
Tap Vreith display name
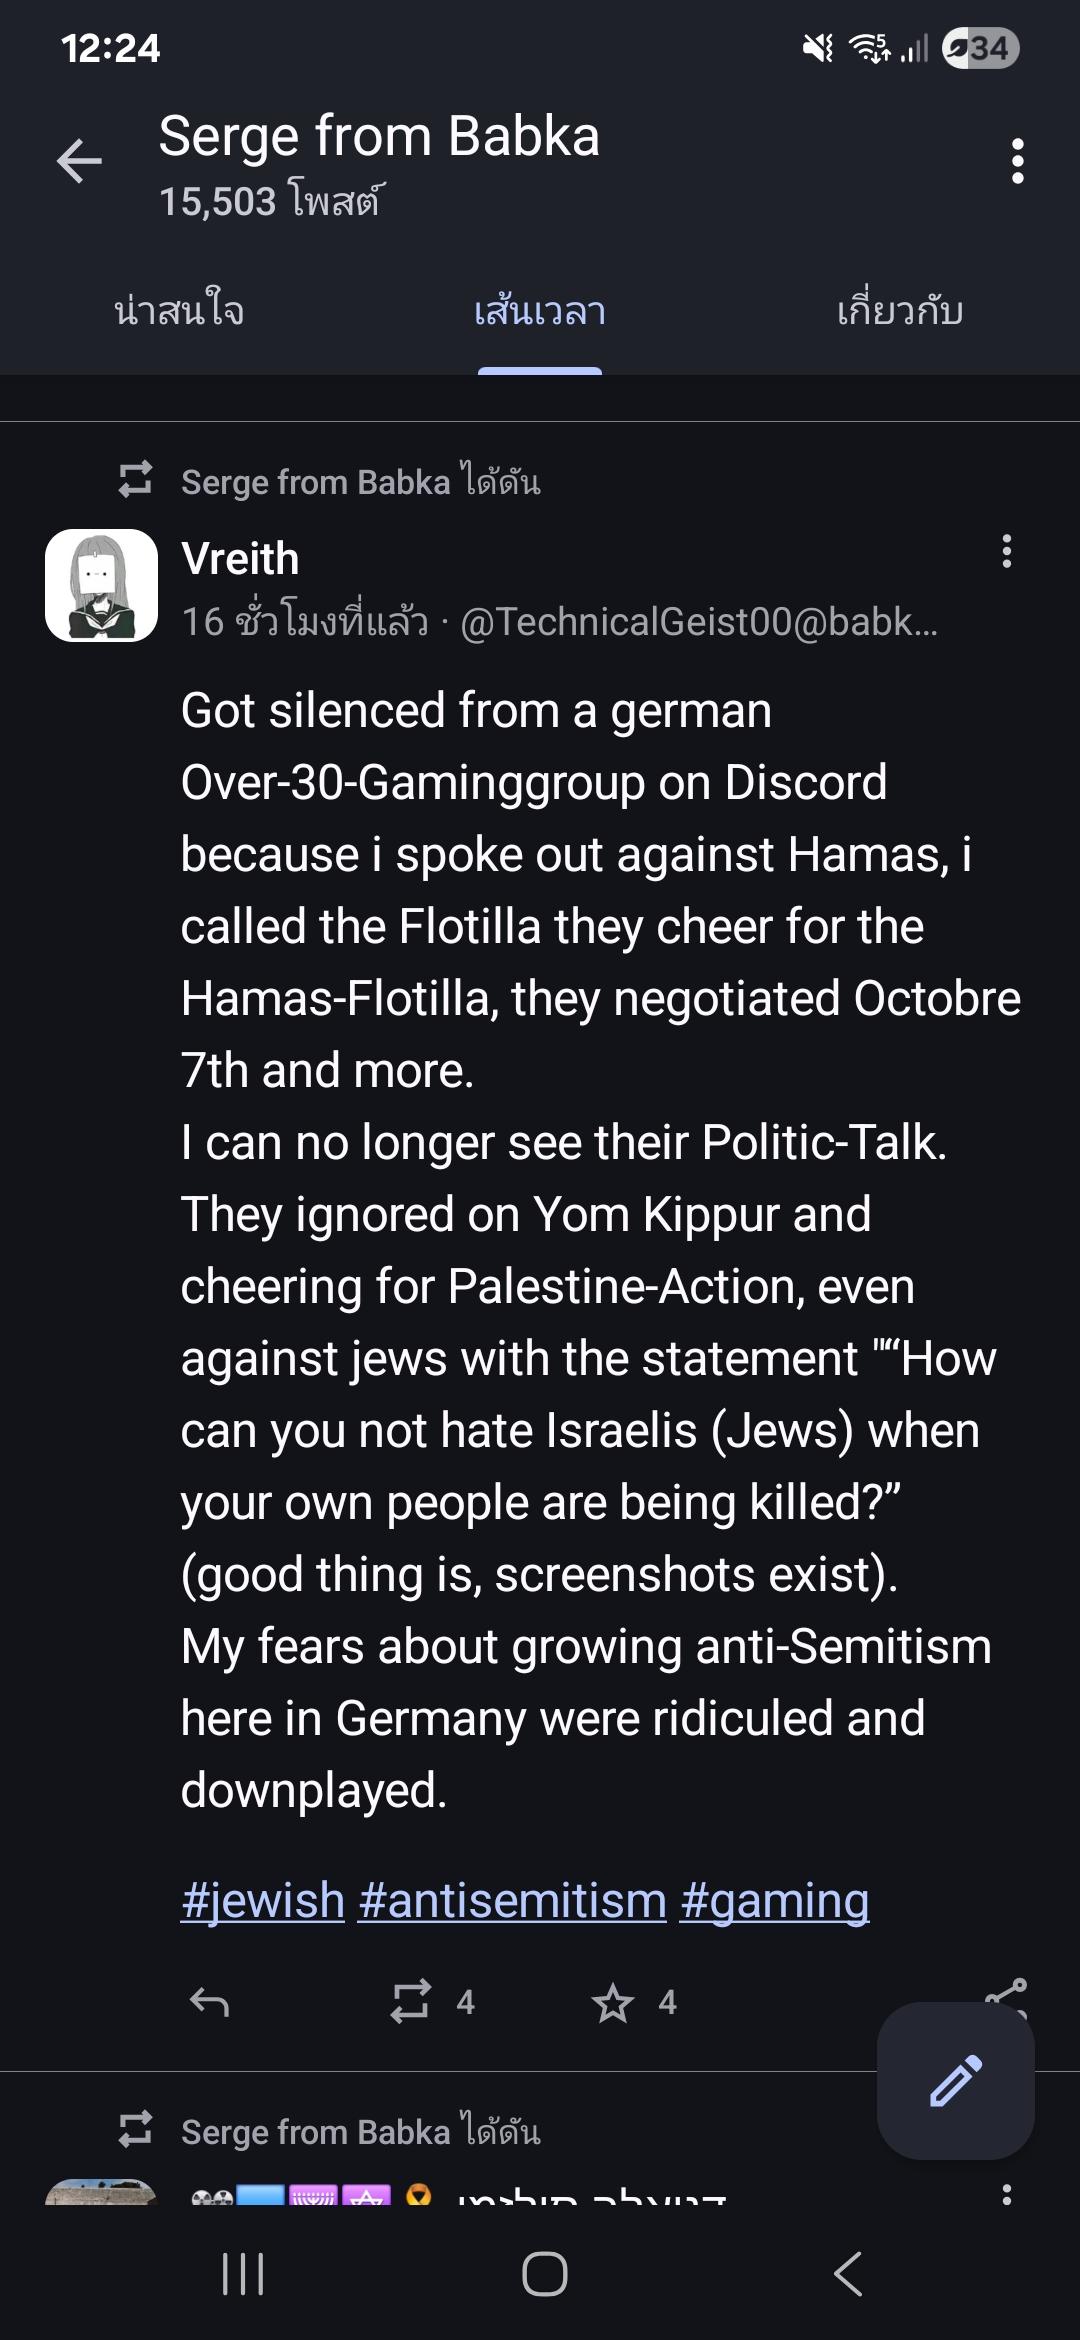tap(240, 559)
